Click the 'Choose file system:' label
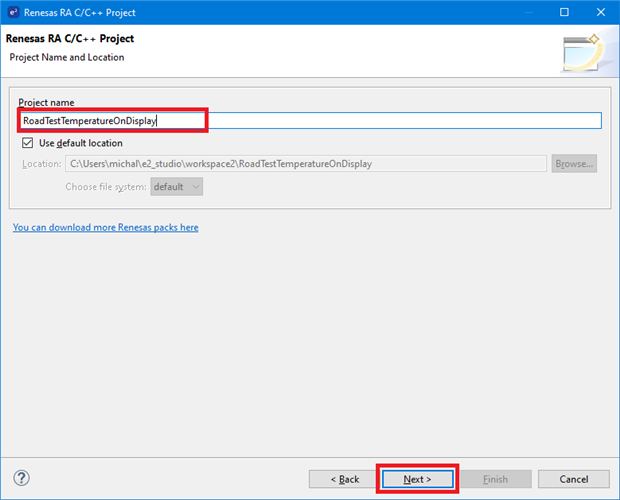 [x=106, y=187]
